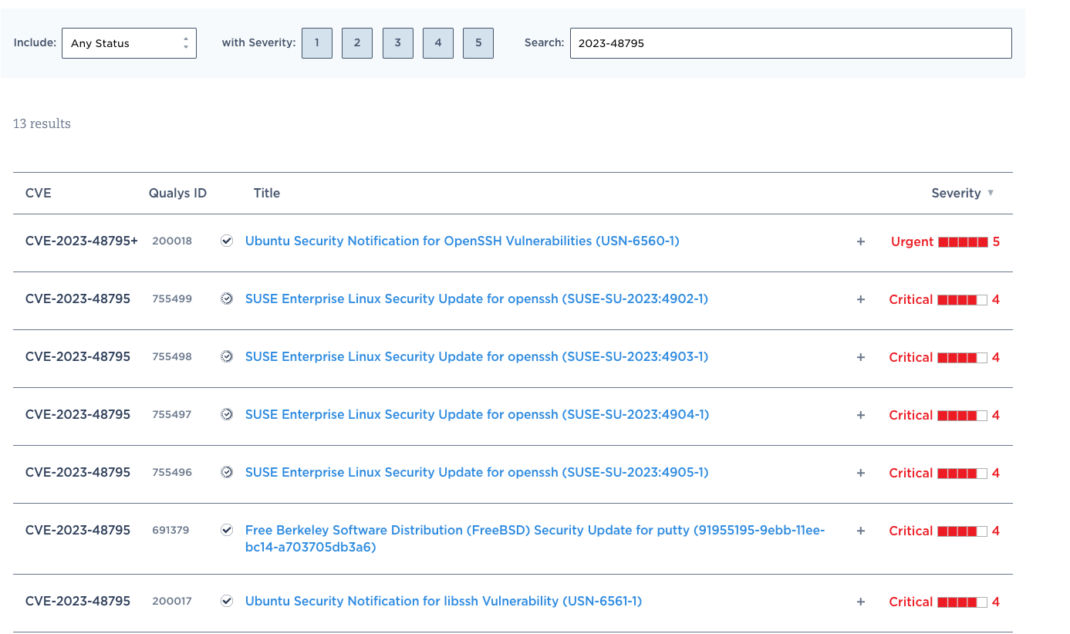Viewport: 1070px width, 634px height.
Task: Click the clock status icon for SUSE-SU-2023:4903-1
Action: coord(227,356)
